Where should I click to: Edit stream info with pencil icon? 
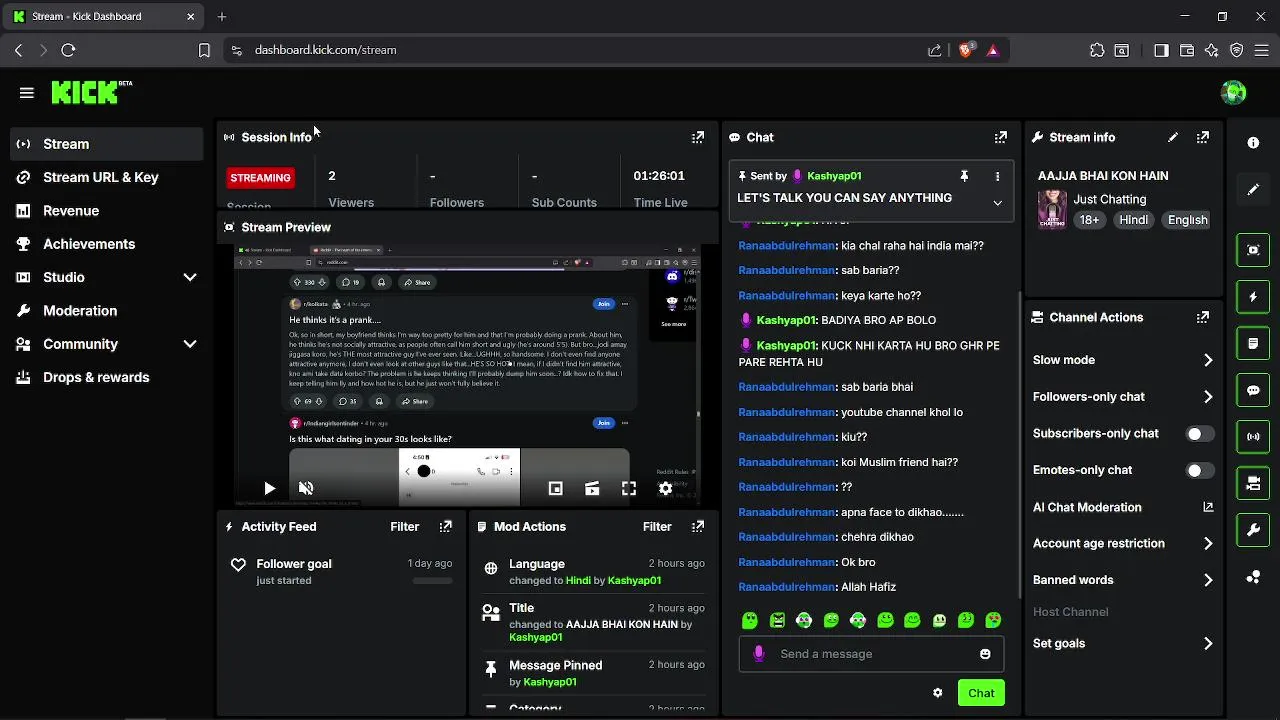(x=1173, y=137)
